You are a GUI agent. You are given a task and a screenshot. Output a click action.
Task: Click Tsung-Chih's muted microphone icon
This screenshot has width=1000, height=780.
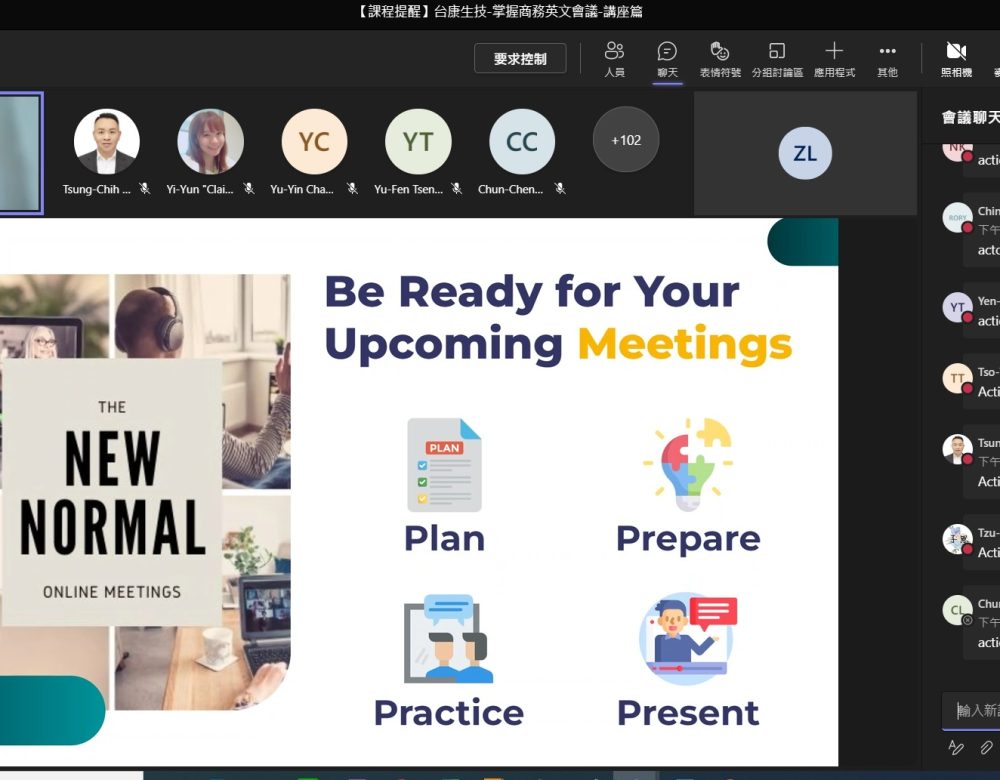[x=145, y=188]
